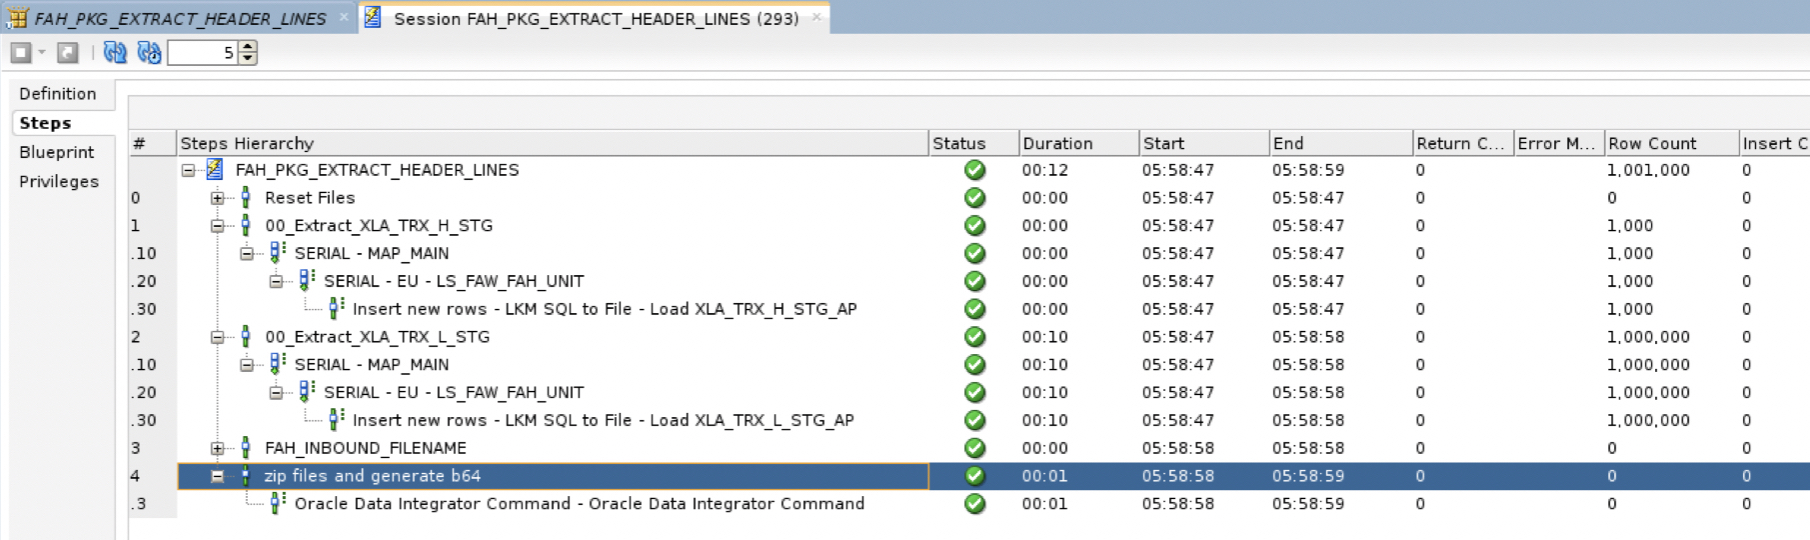Increase the refresh interval with the up arrow

point(248,47)
